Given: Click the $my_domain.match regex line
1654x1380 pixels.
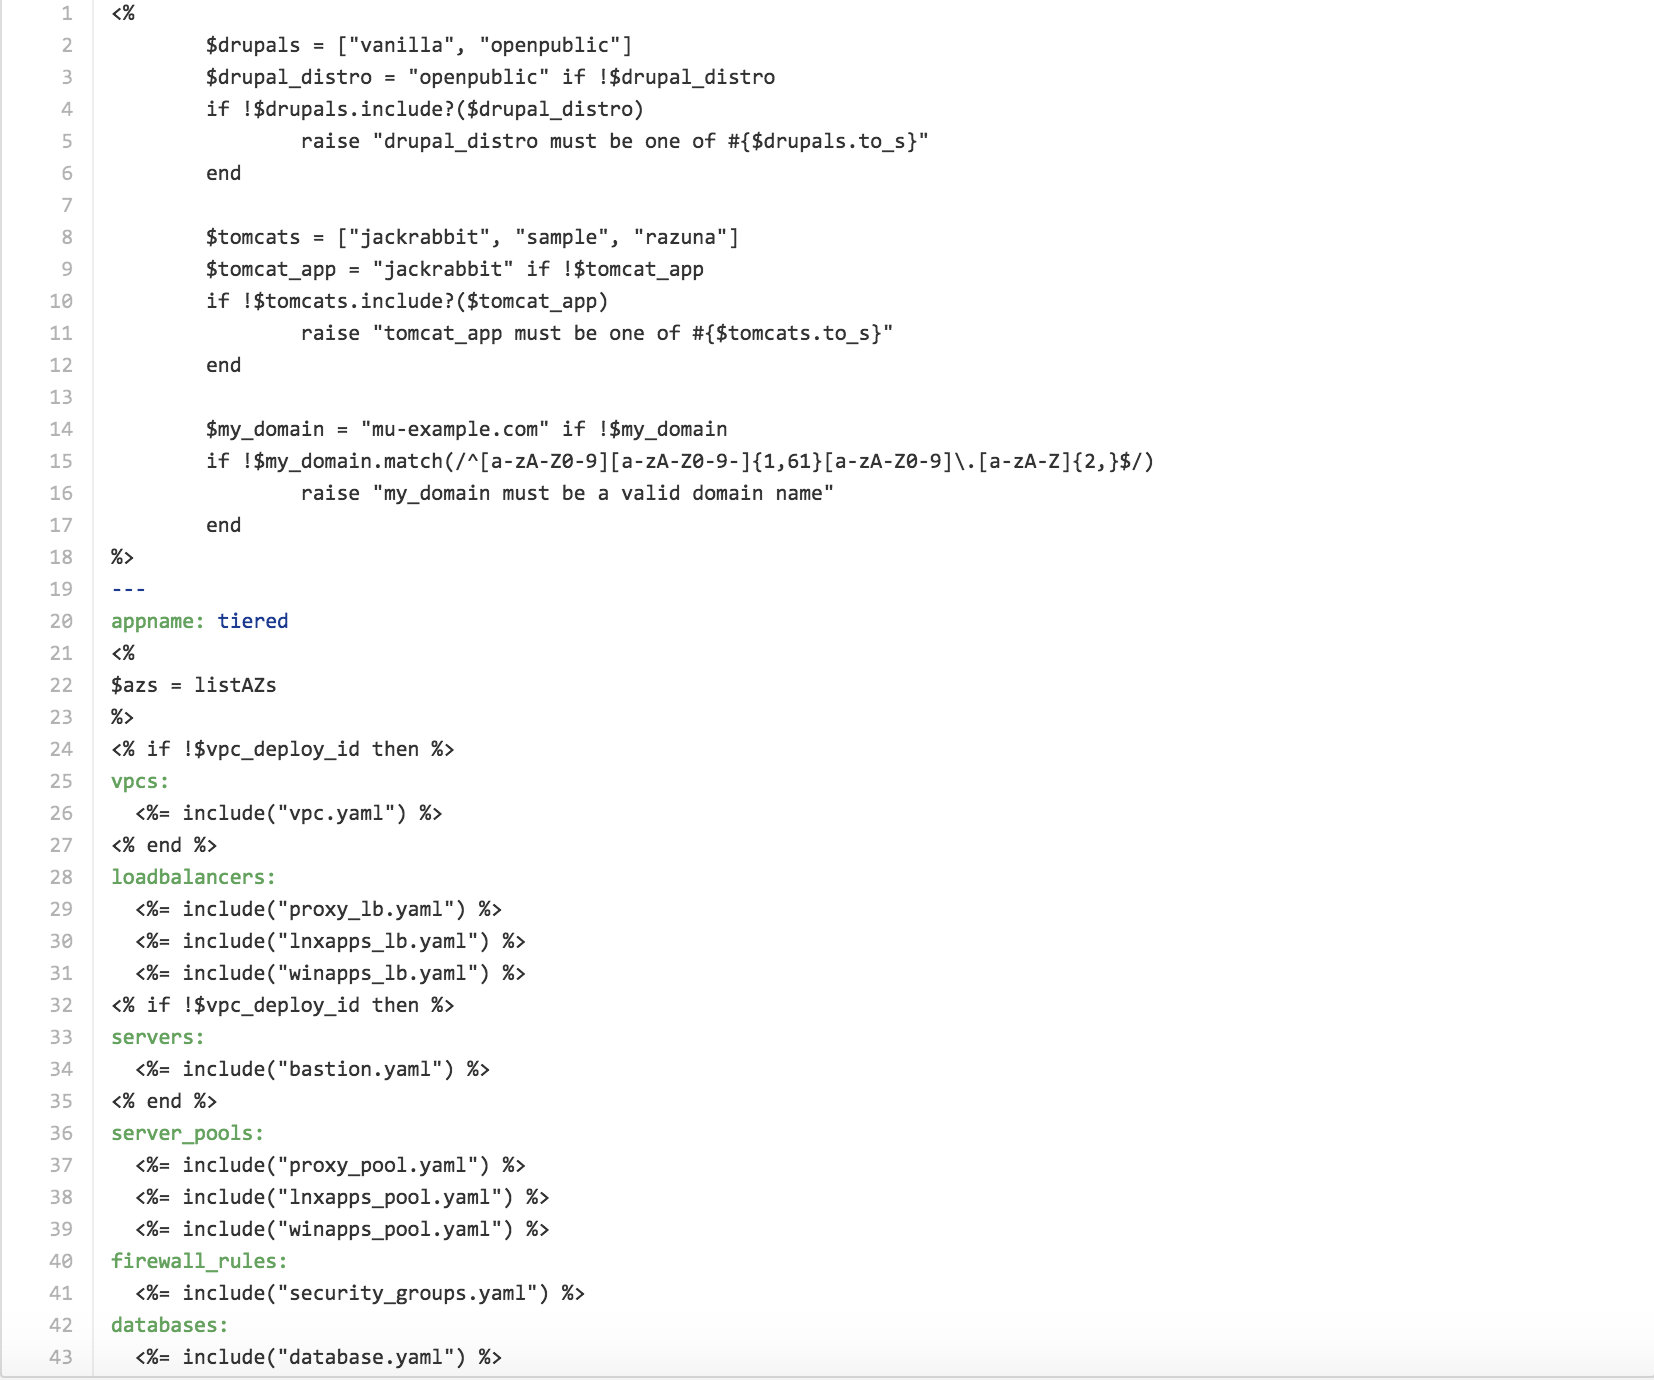Looking at the screenshot, I should point(680,461).
